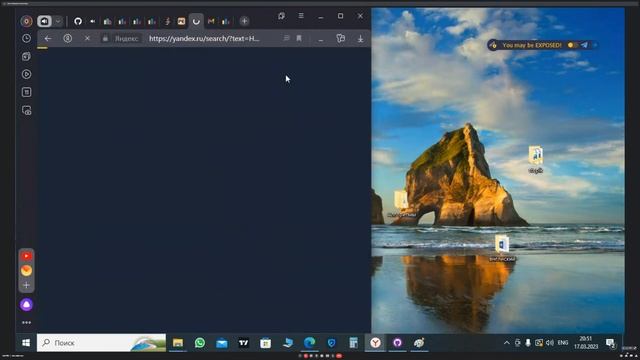
Task: Open browsing history clock in sidebar
Action: tap(27, 38)
